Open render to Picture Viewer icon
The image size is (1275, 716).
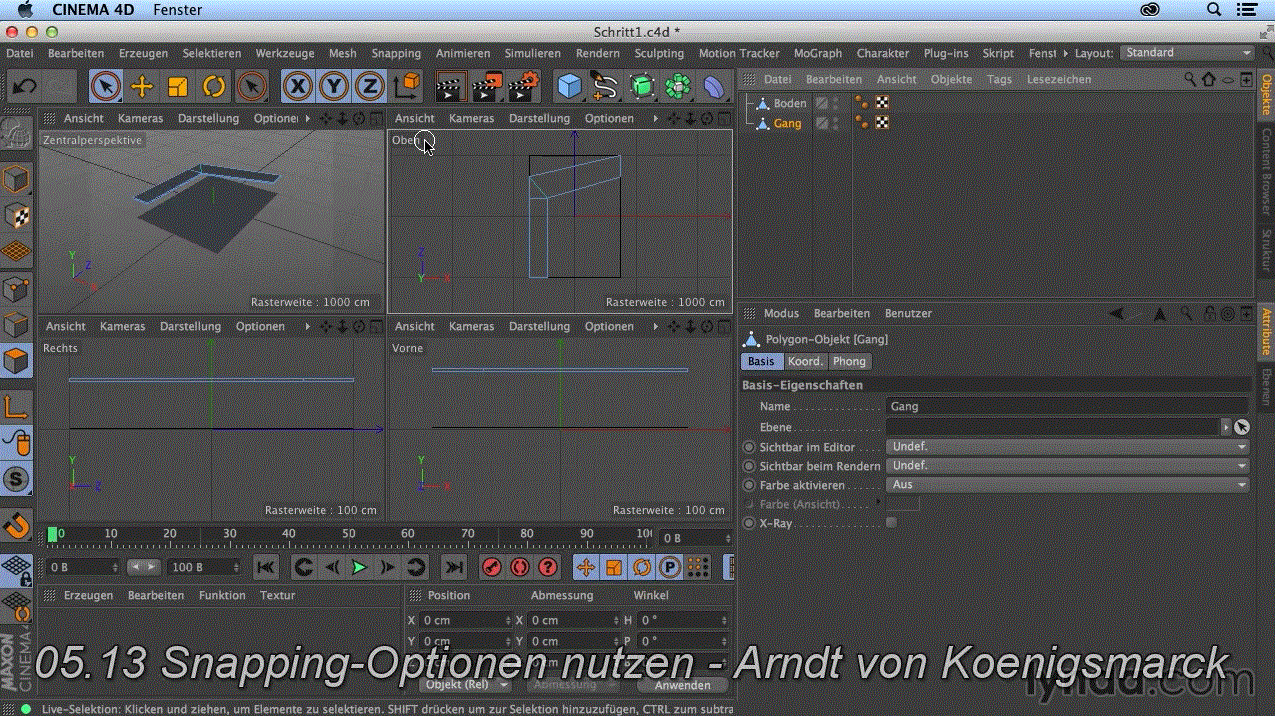tap(486, 87)
